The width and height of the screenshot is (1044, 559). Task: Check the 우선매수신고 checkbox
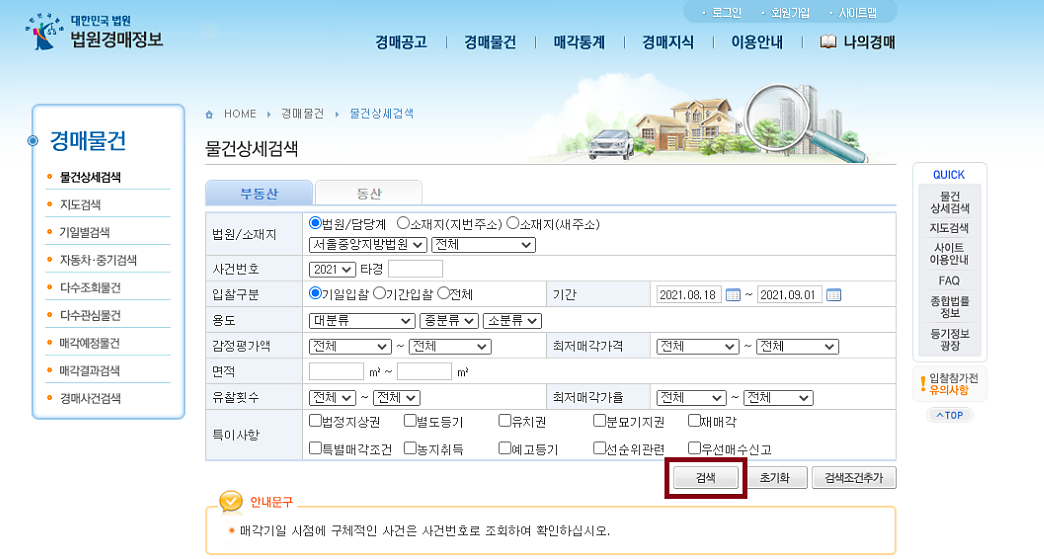694,448
